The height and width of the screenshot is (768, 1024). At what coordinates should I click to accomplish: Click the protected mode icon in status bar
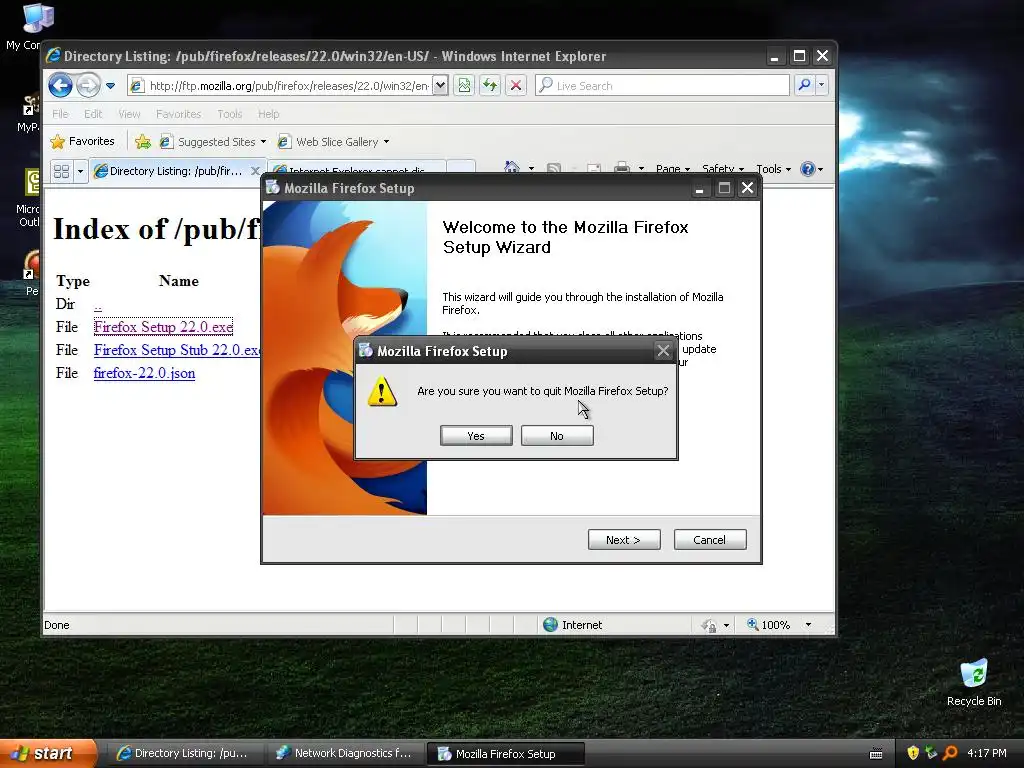709,625
